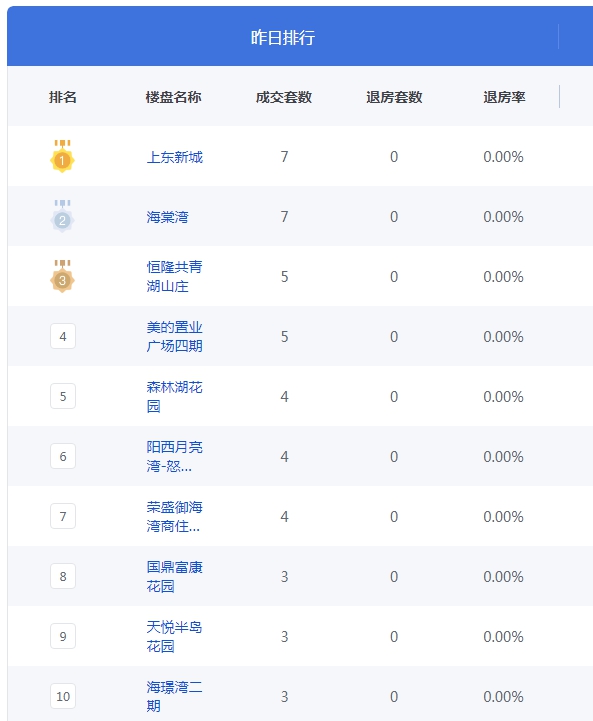Click 退房套数 value 0 for 上东新城
The image size is (593, 721).
coord(394,157)
